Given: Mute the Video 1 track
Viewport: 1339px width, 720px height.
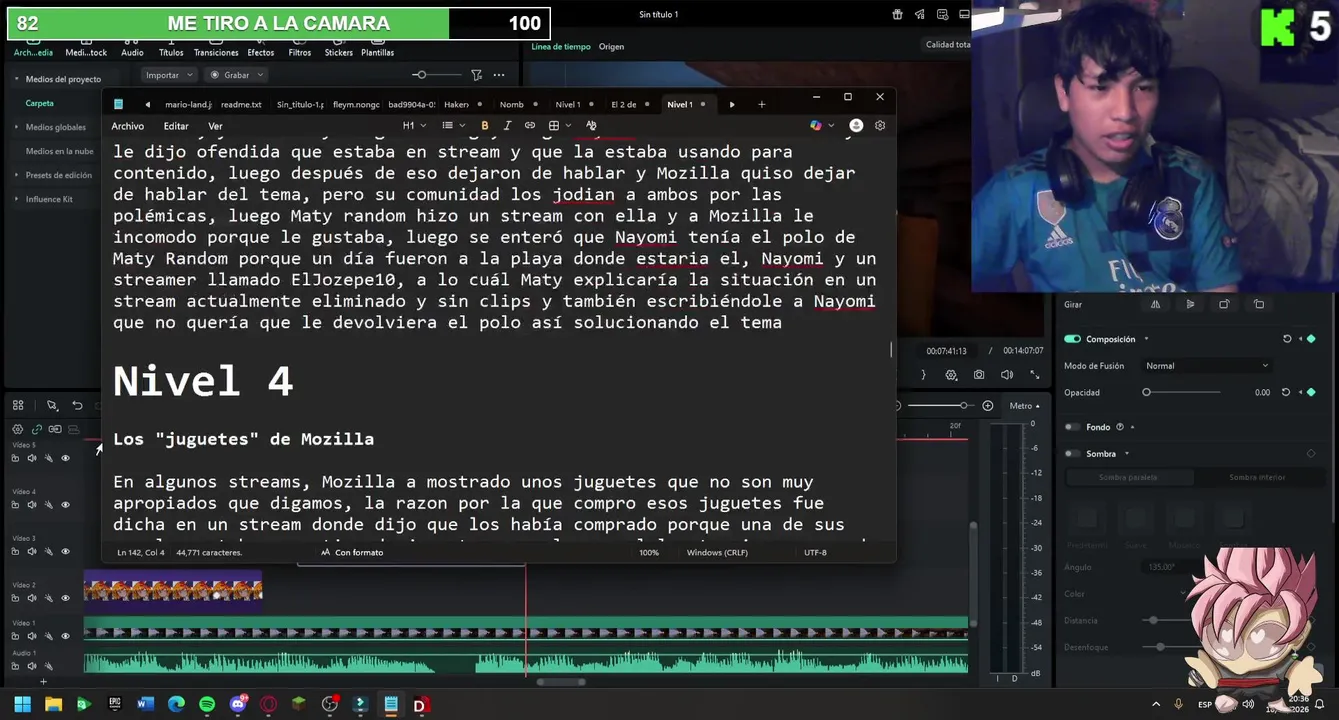Looking at the screenshot, I should click(32, 636).
